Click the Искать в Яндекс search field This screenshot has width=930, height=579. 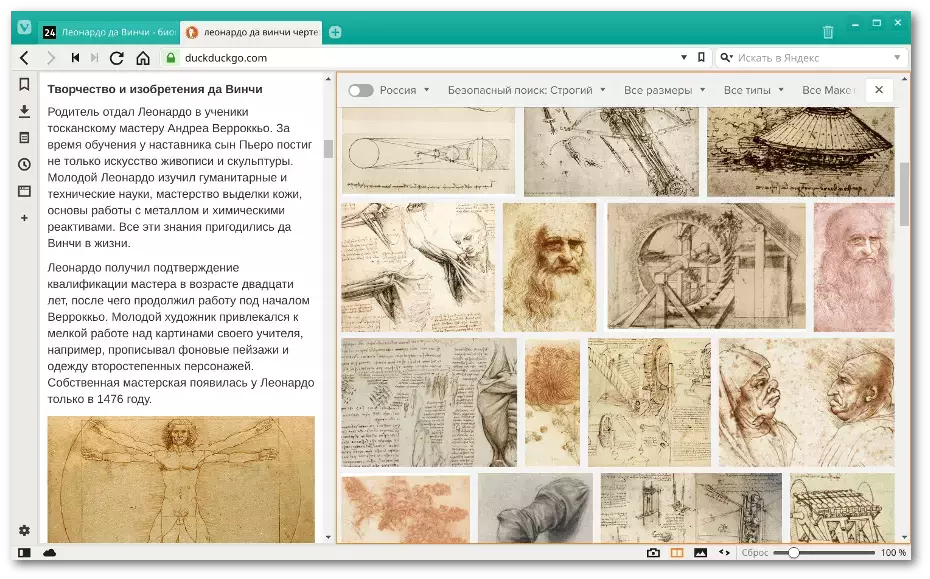click(x=811, y=58)
